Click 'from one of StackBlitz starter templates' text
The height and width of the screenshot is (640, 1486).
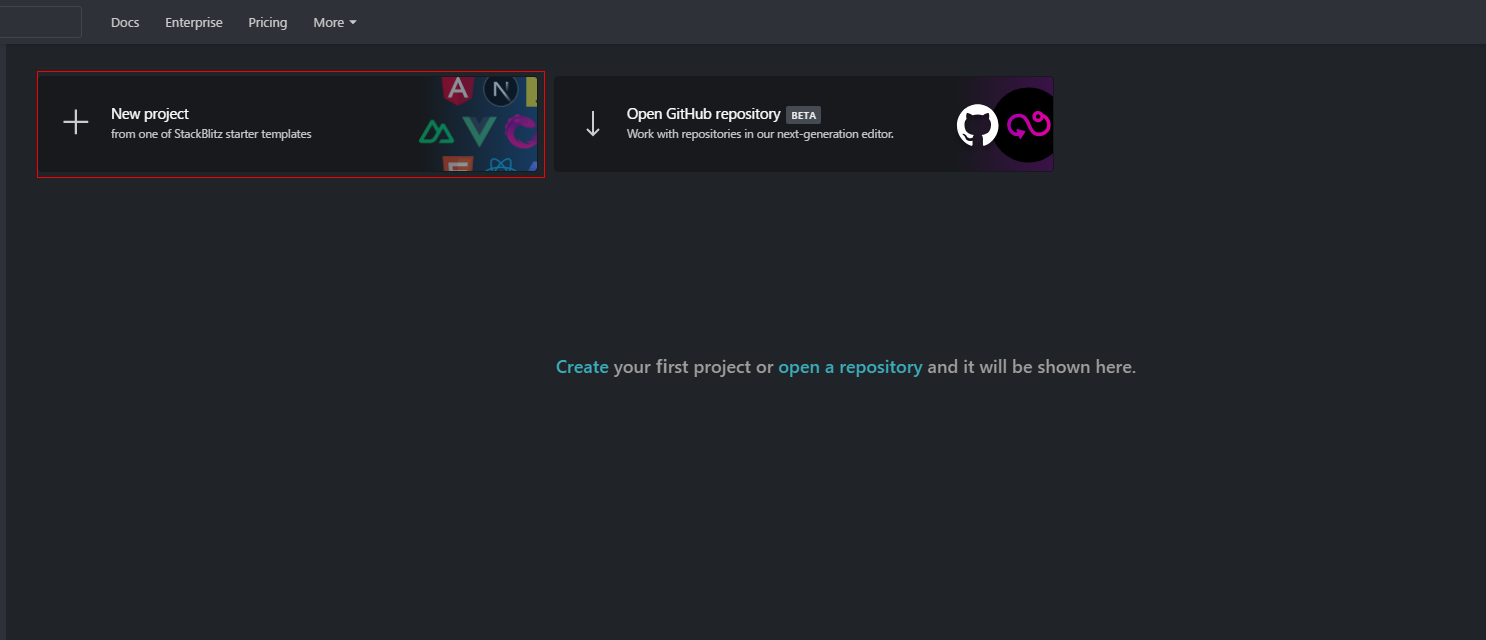(211, 134)
